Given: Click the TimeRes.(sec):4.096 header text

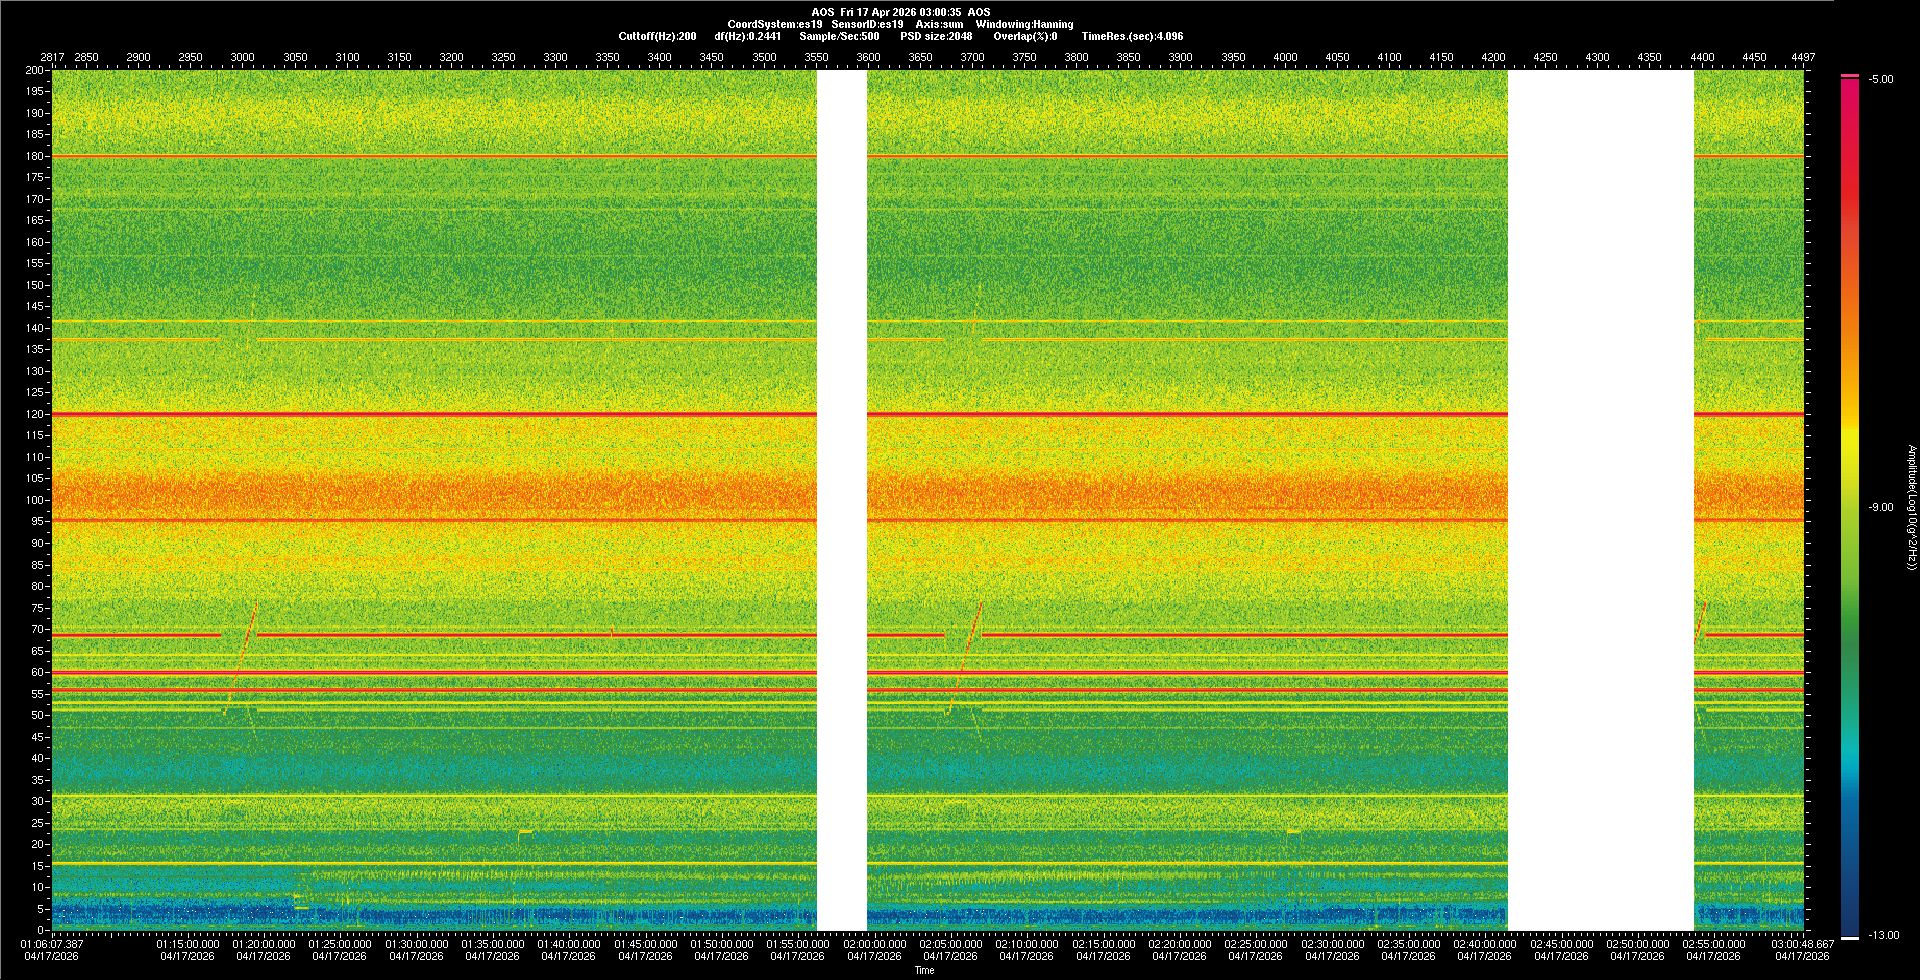Looking at the screenshot, I should pyautogui.click(x=1132, y=36).
